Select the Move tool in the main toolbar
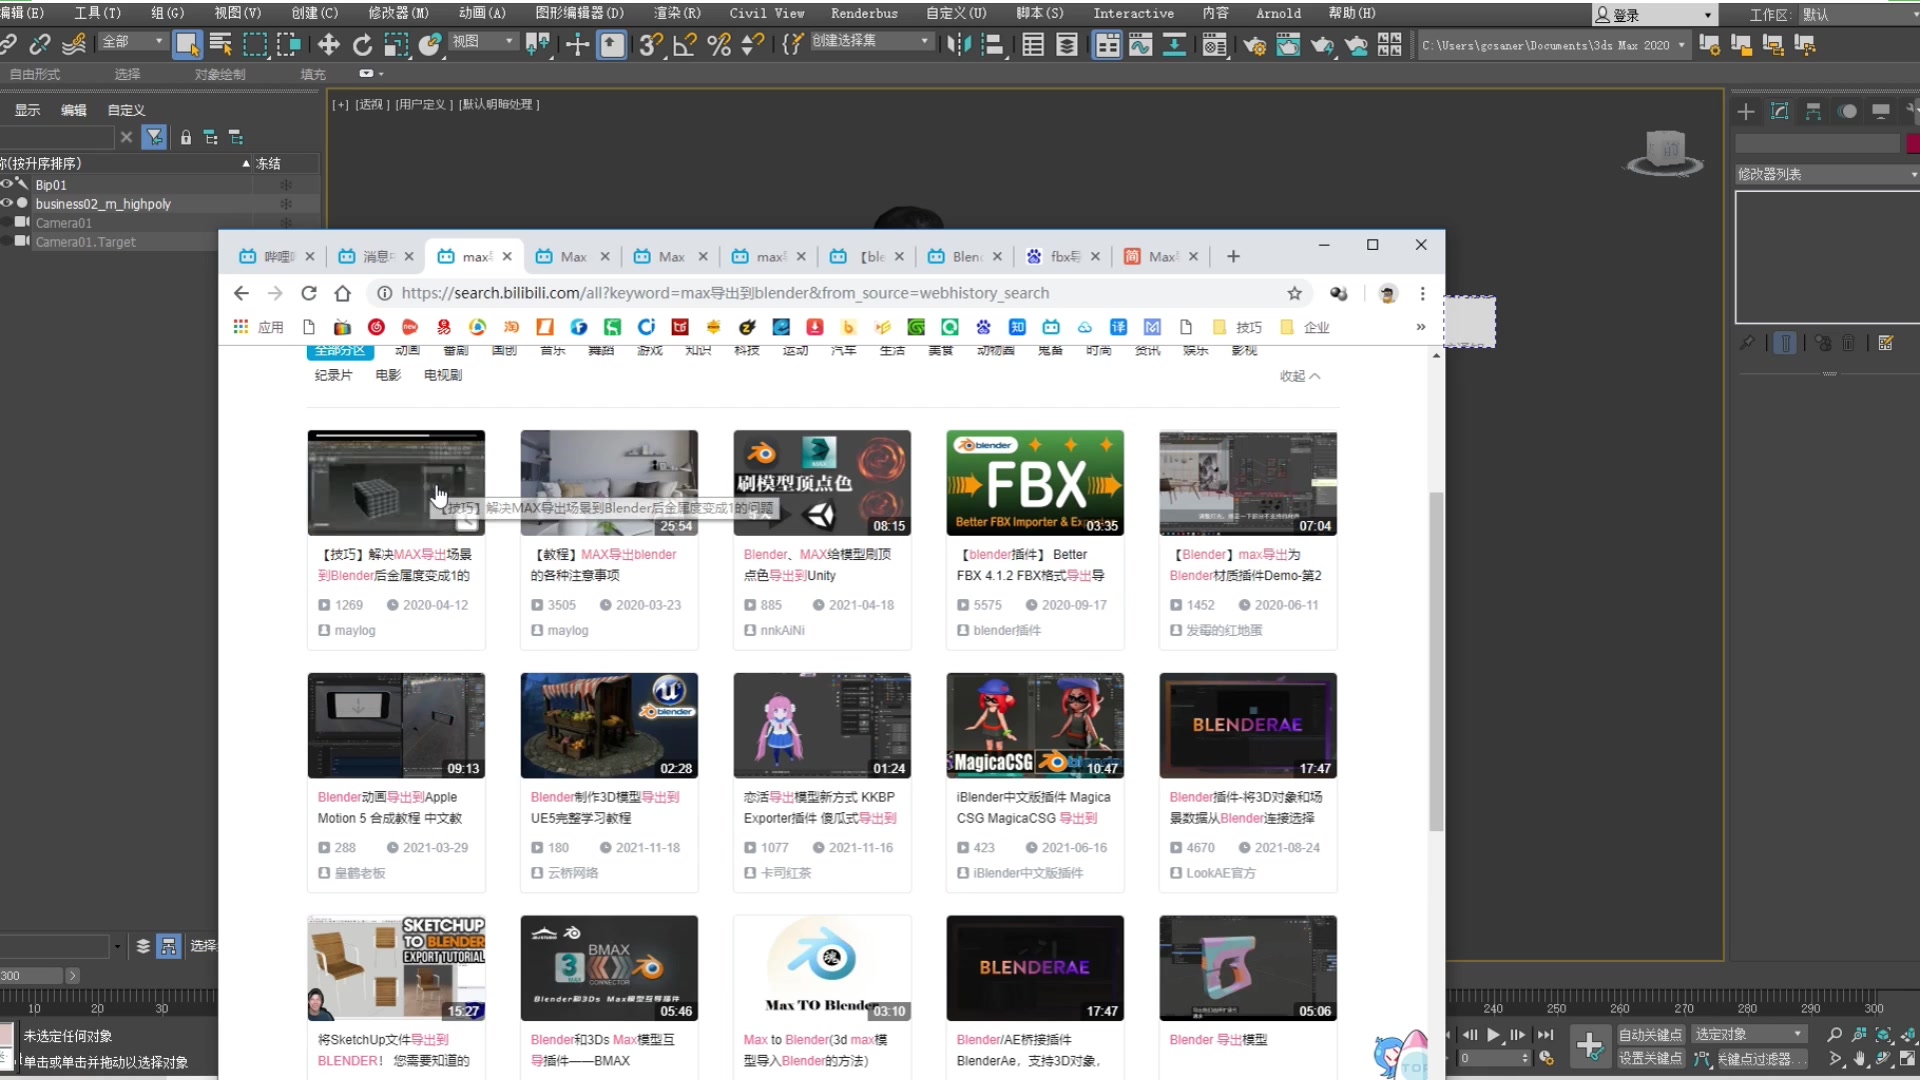Viewport: 1920px width, 1080px height. [328, 45]
